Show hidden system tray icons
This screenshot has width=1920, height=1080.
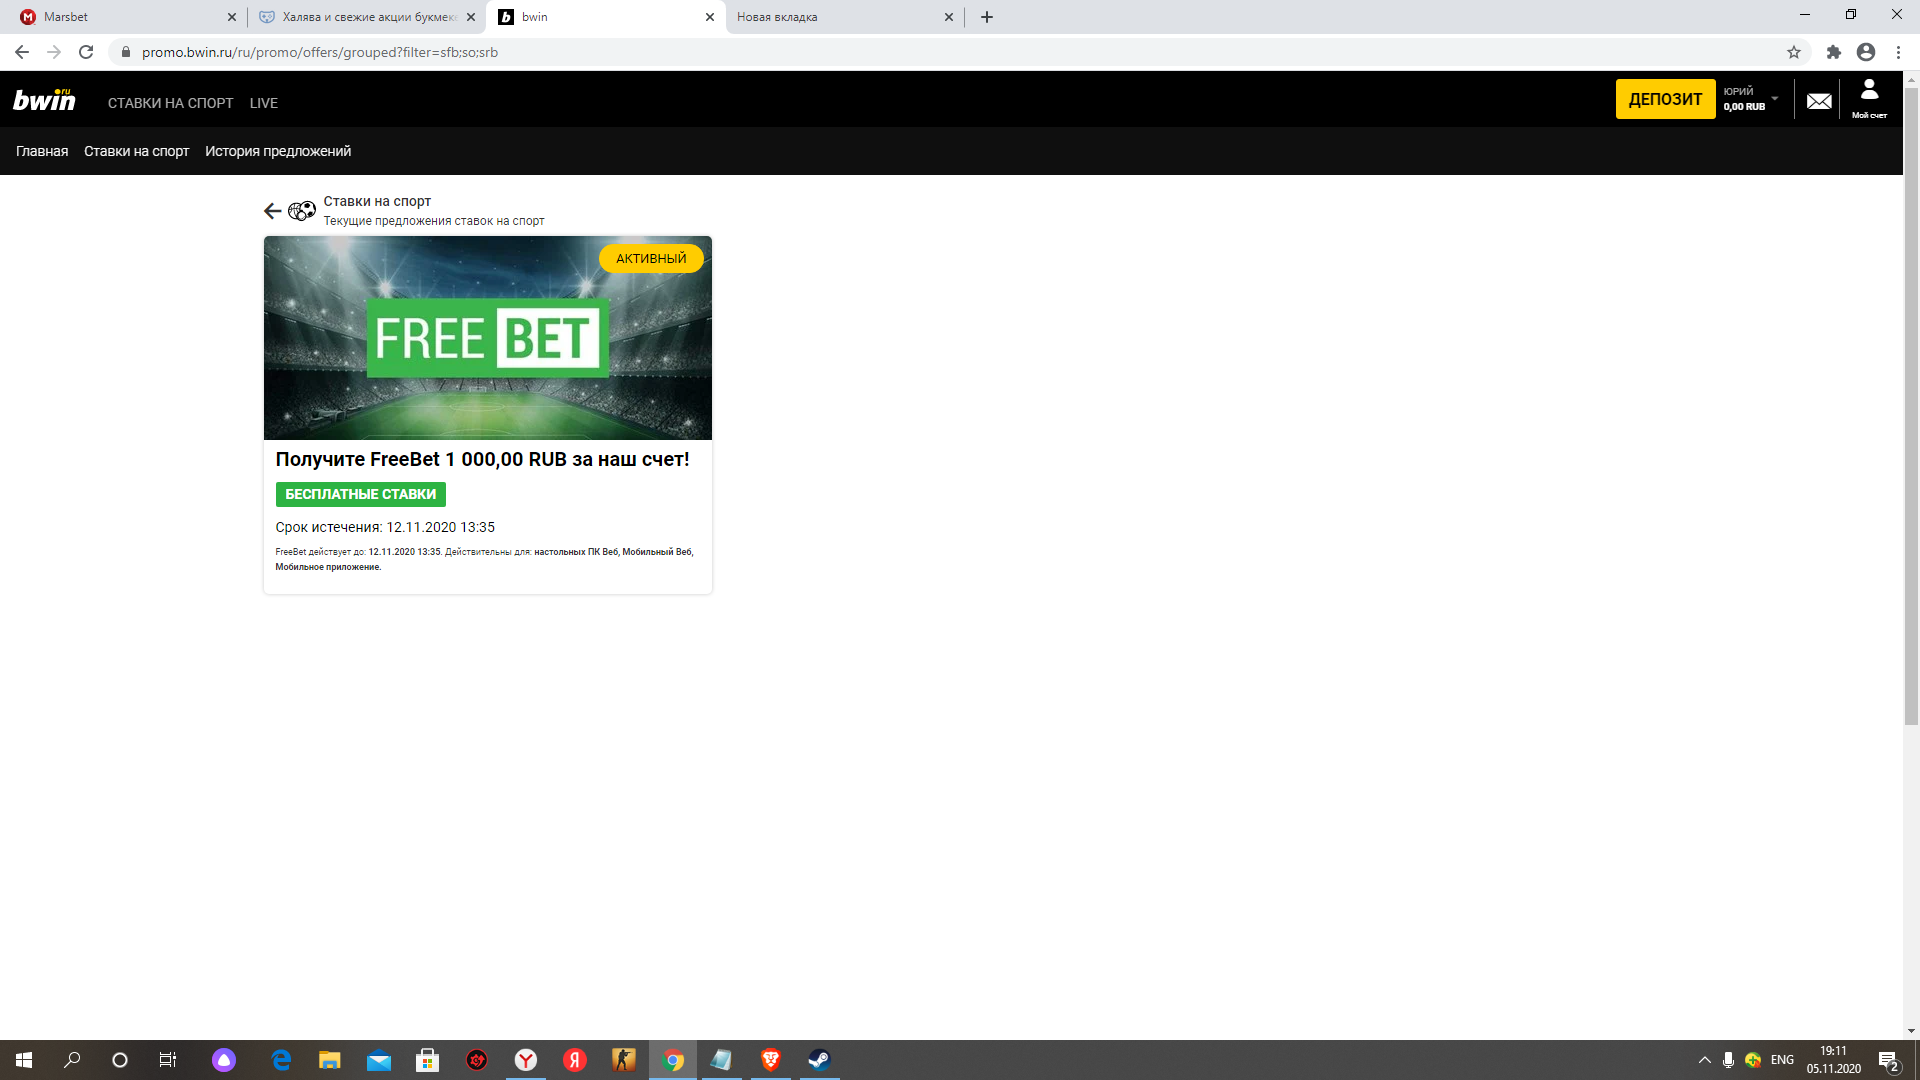(x=1705, y=1060)
